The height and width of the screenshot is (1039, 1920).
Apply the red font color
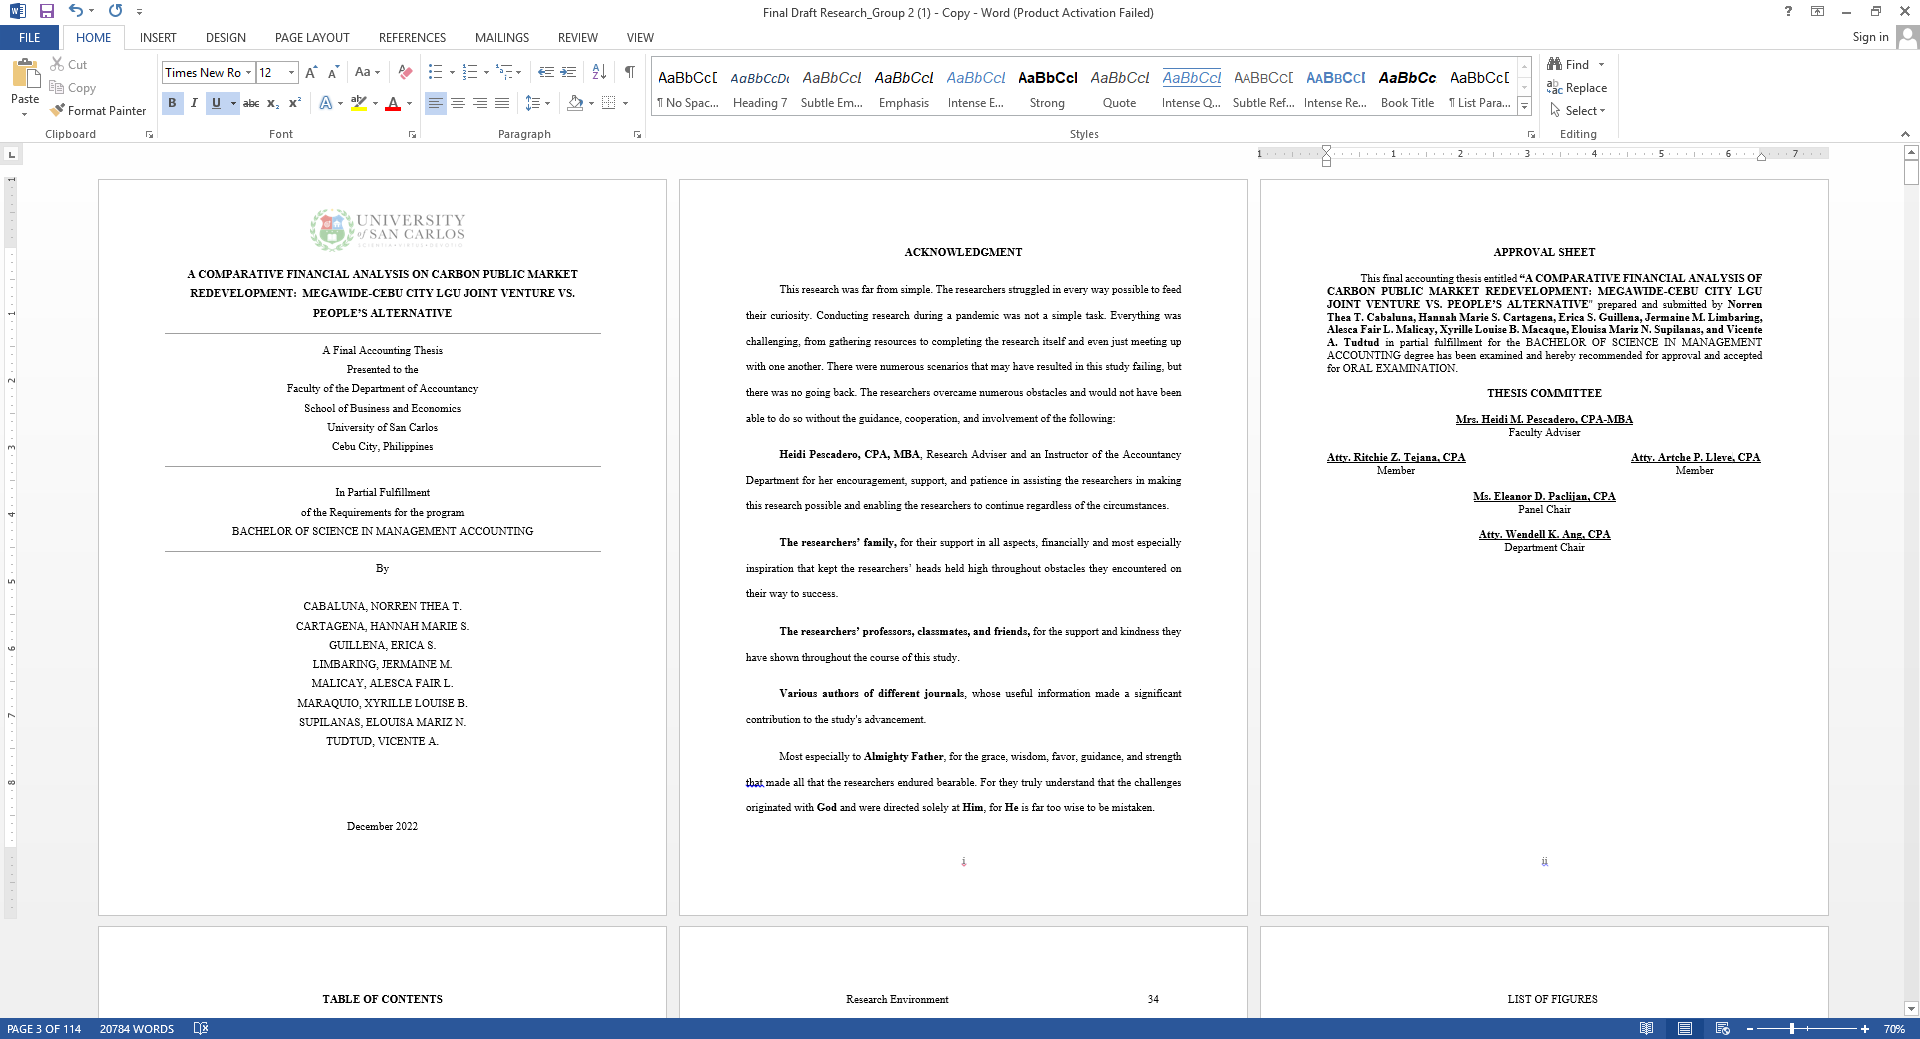[393, 103]
